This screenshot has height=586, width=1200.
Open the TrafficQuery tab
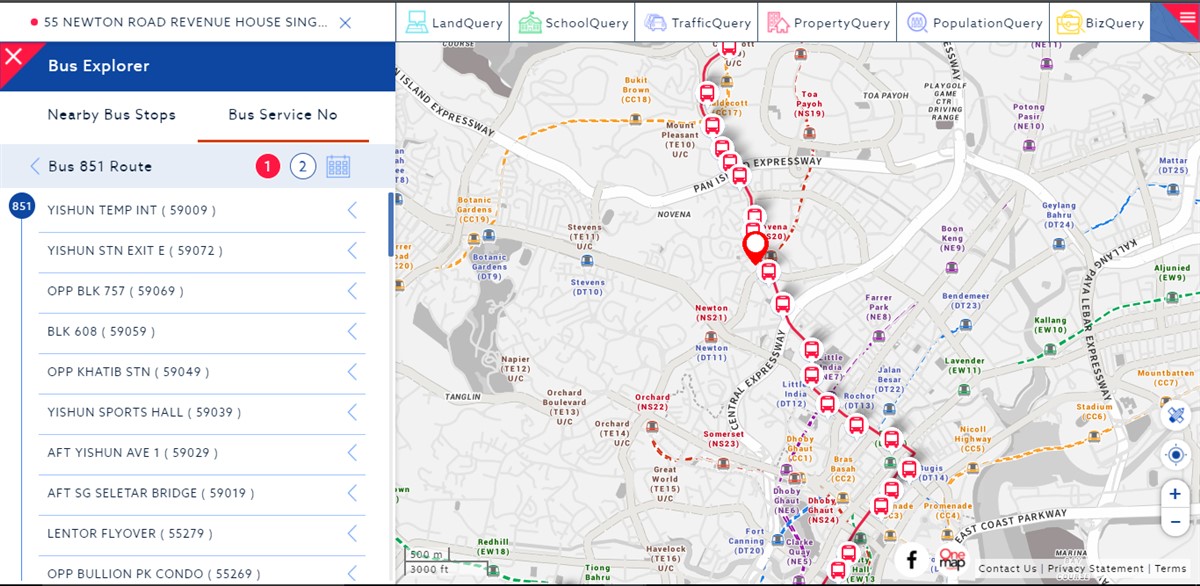pos(697,22)
